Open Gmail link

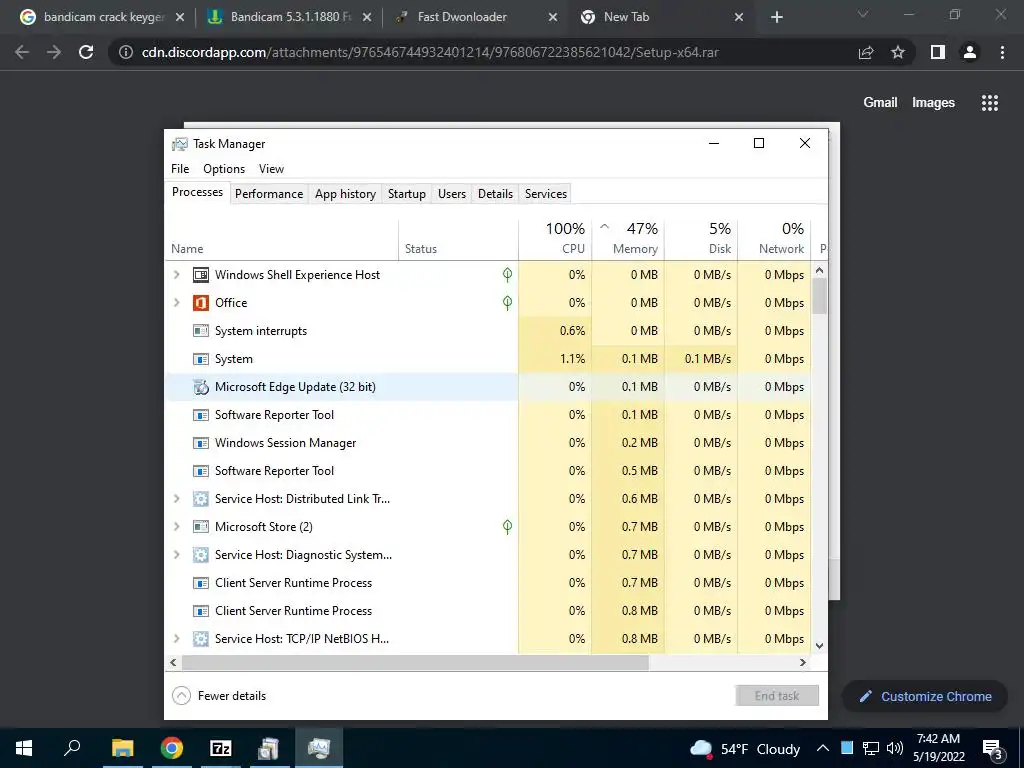click(880, 103)
